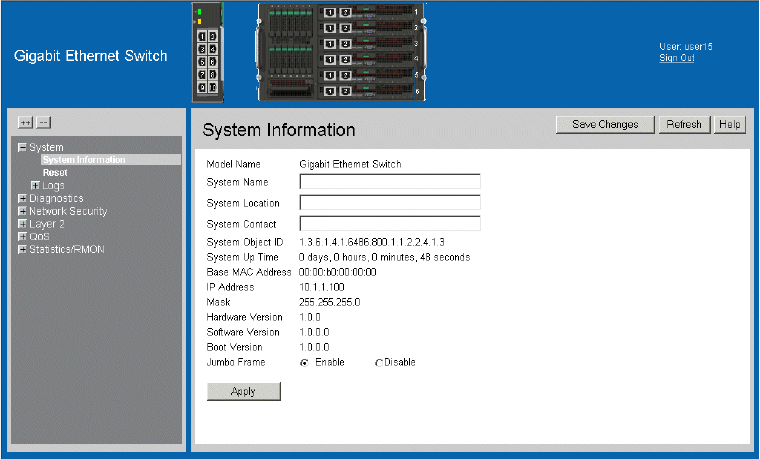760x459 pixels.
Task: Enable the Jumbo Frame option
Action: click(304, 362)
